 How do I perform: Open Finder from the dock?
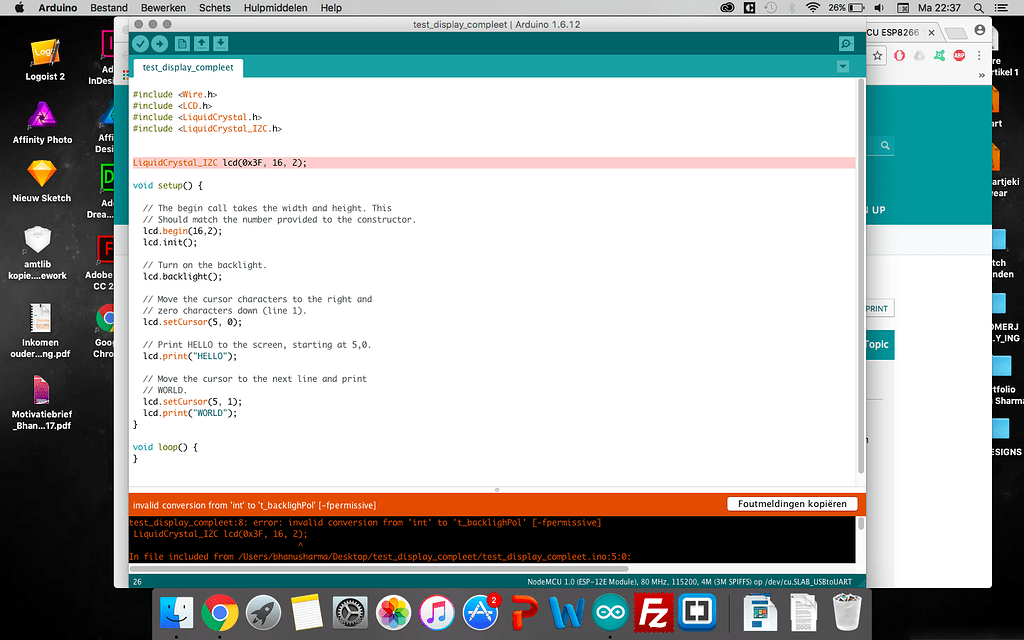click(x=176, y=613)
